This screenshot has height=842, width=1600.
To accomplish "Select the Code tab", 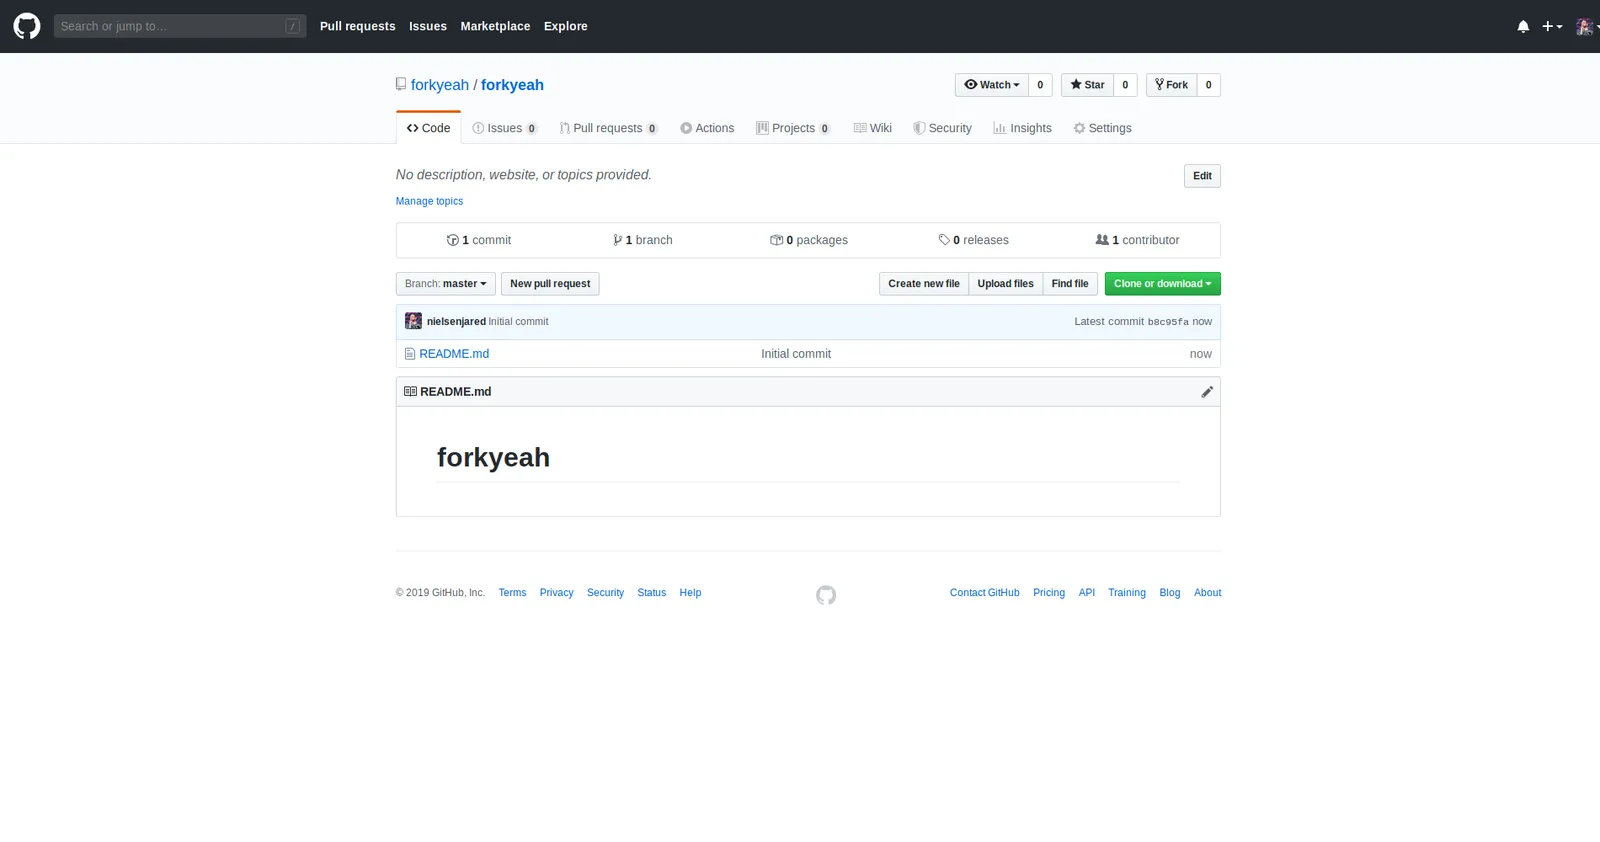I will [x=428, y=128].
